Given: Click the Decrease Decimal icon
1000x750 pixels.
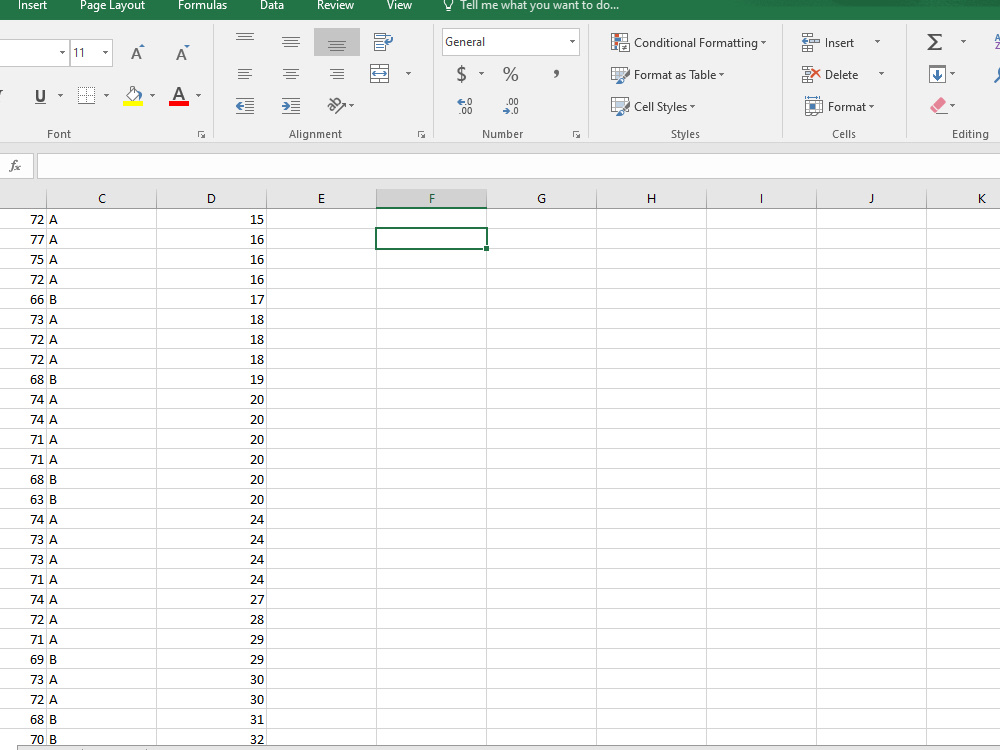Looking at the screenshot, I should click(511, 106).
